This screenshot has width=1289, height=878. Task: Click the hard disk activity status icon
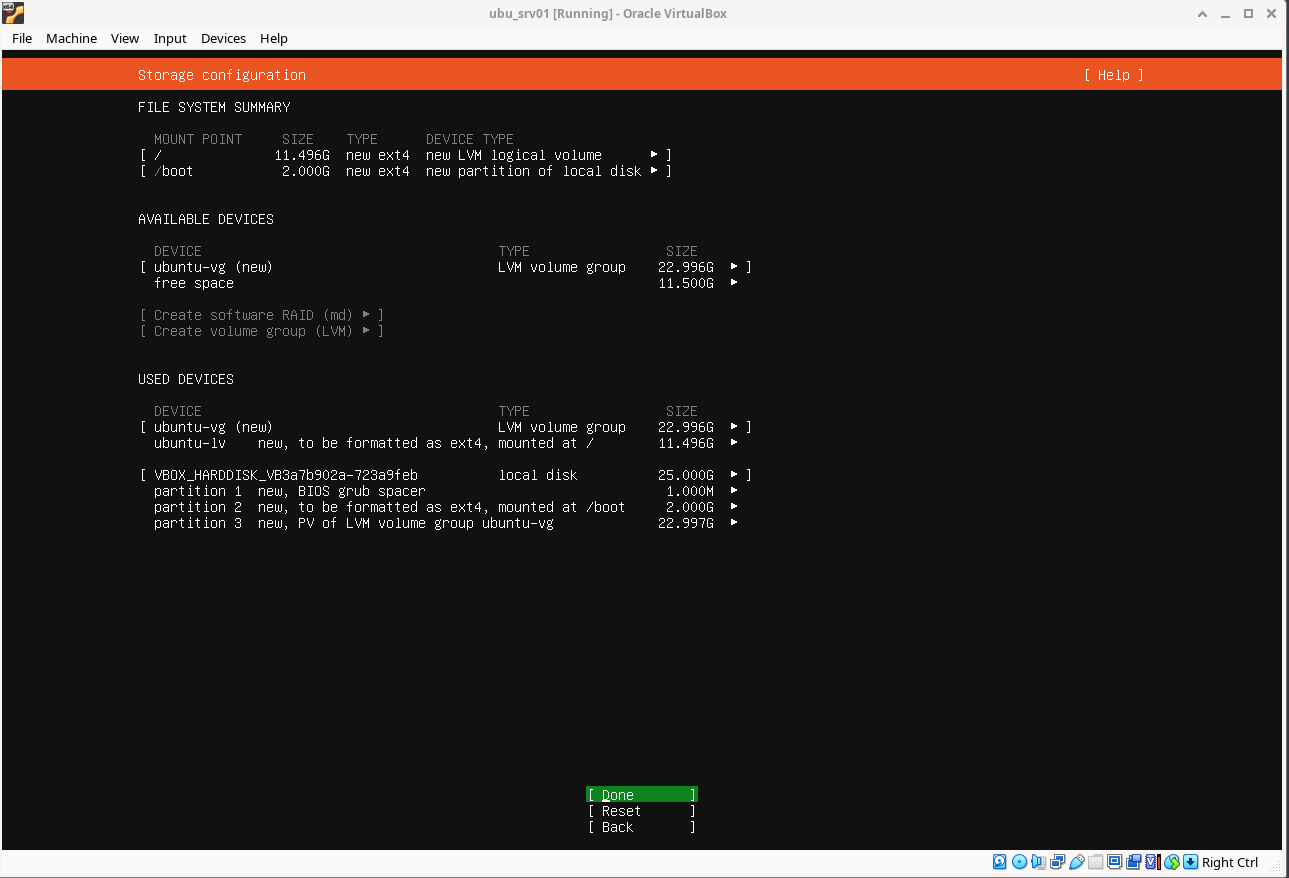click(x=1000, y=862)
